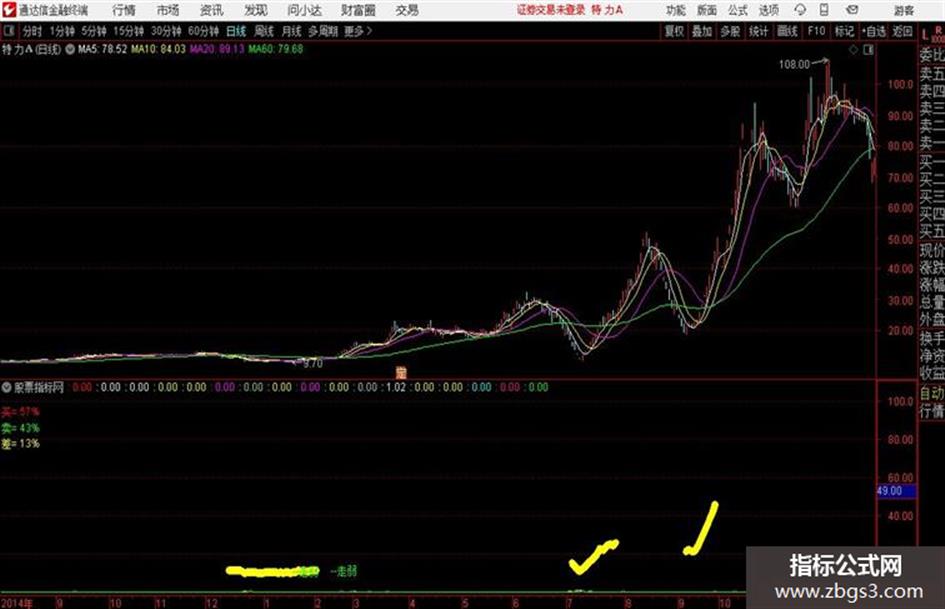The height and width of the screenshot is (609, 945).
Task: Open the 功能 menu
Action: tap(676, 10)
